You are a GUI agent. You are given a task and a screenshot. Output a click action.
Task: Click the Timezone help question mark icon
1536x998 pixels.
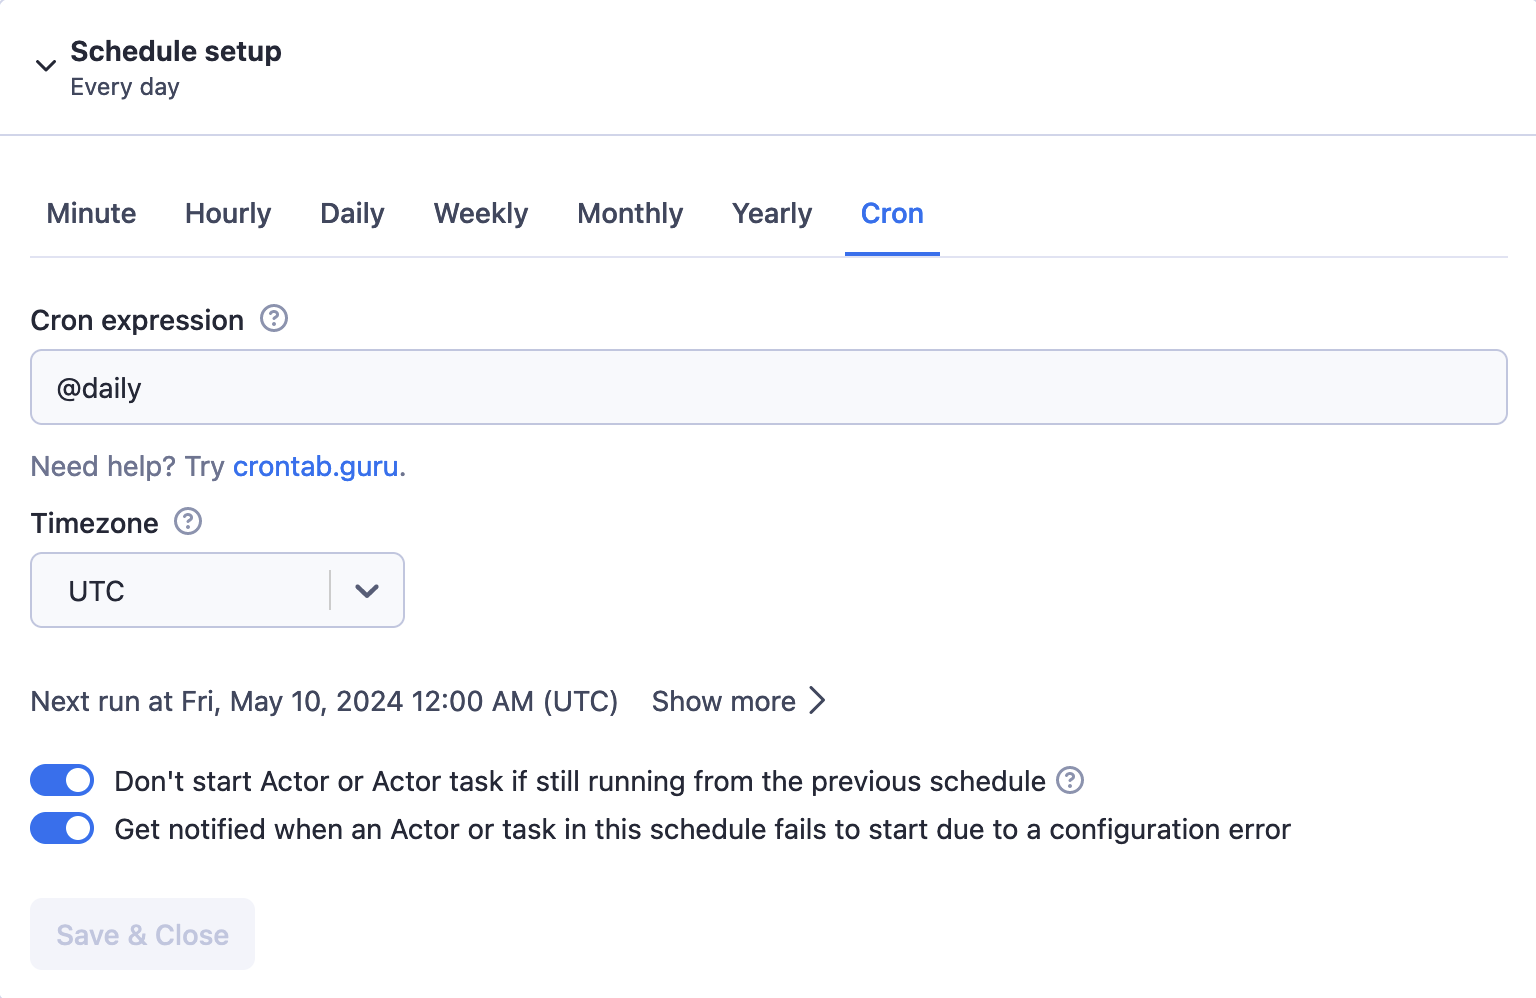(x=188, y=522)
